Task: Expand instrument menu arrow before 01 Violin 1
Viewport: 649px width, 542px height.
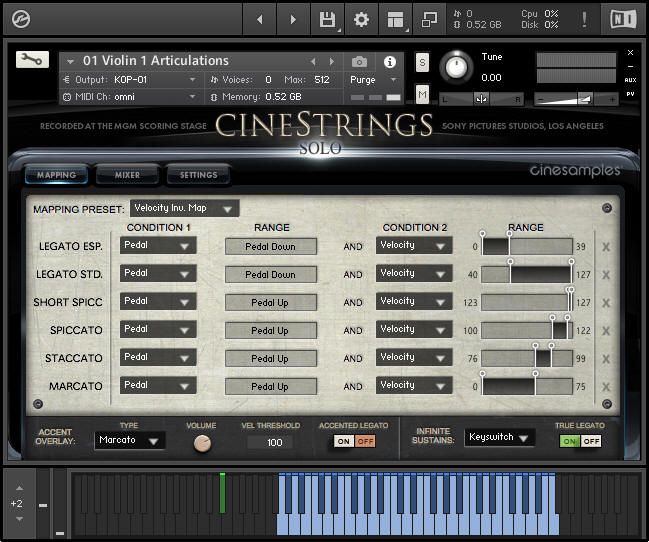Action: coord(70,62)
